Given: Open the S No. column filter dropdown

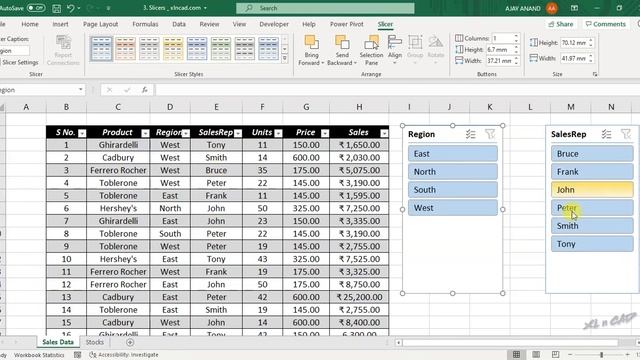Looking at the screenshot, I should [82, 133].
